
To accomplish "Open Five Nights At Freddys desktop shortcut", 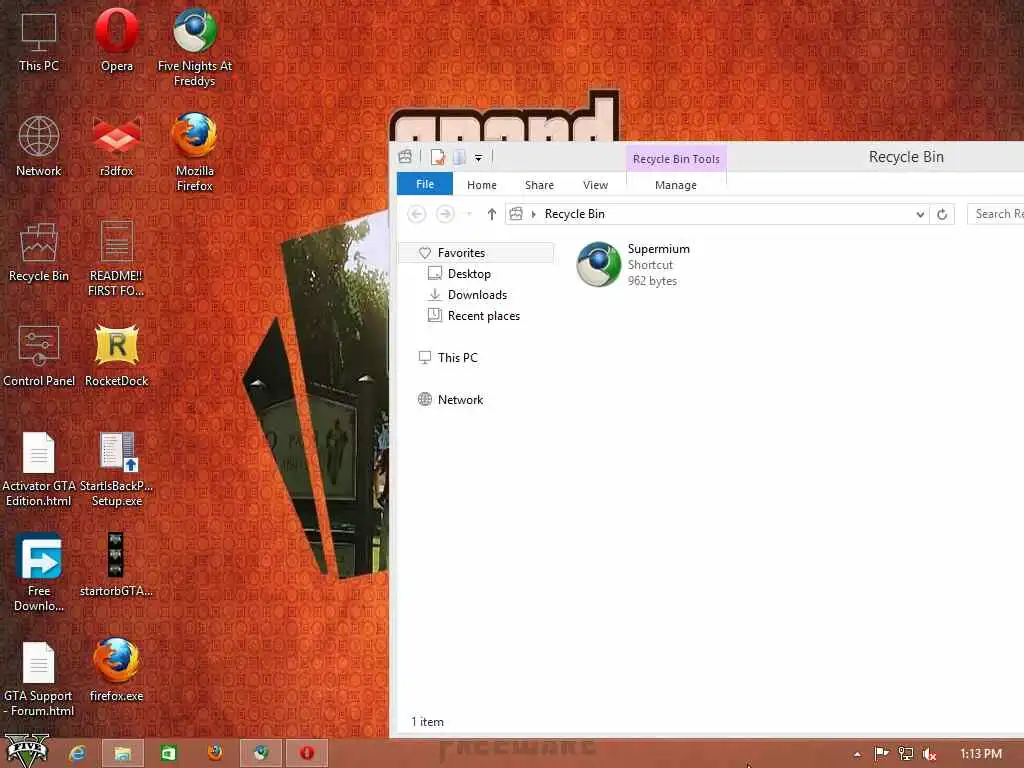I will (195, 48).
